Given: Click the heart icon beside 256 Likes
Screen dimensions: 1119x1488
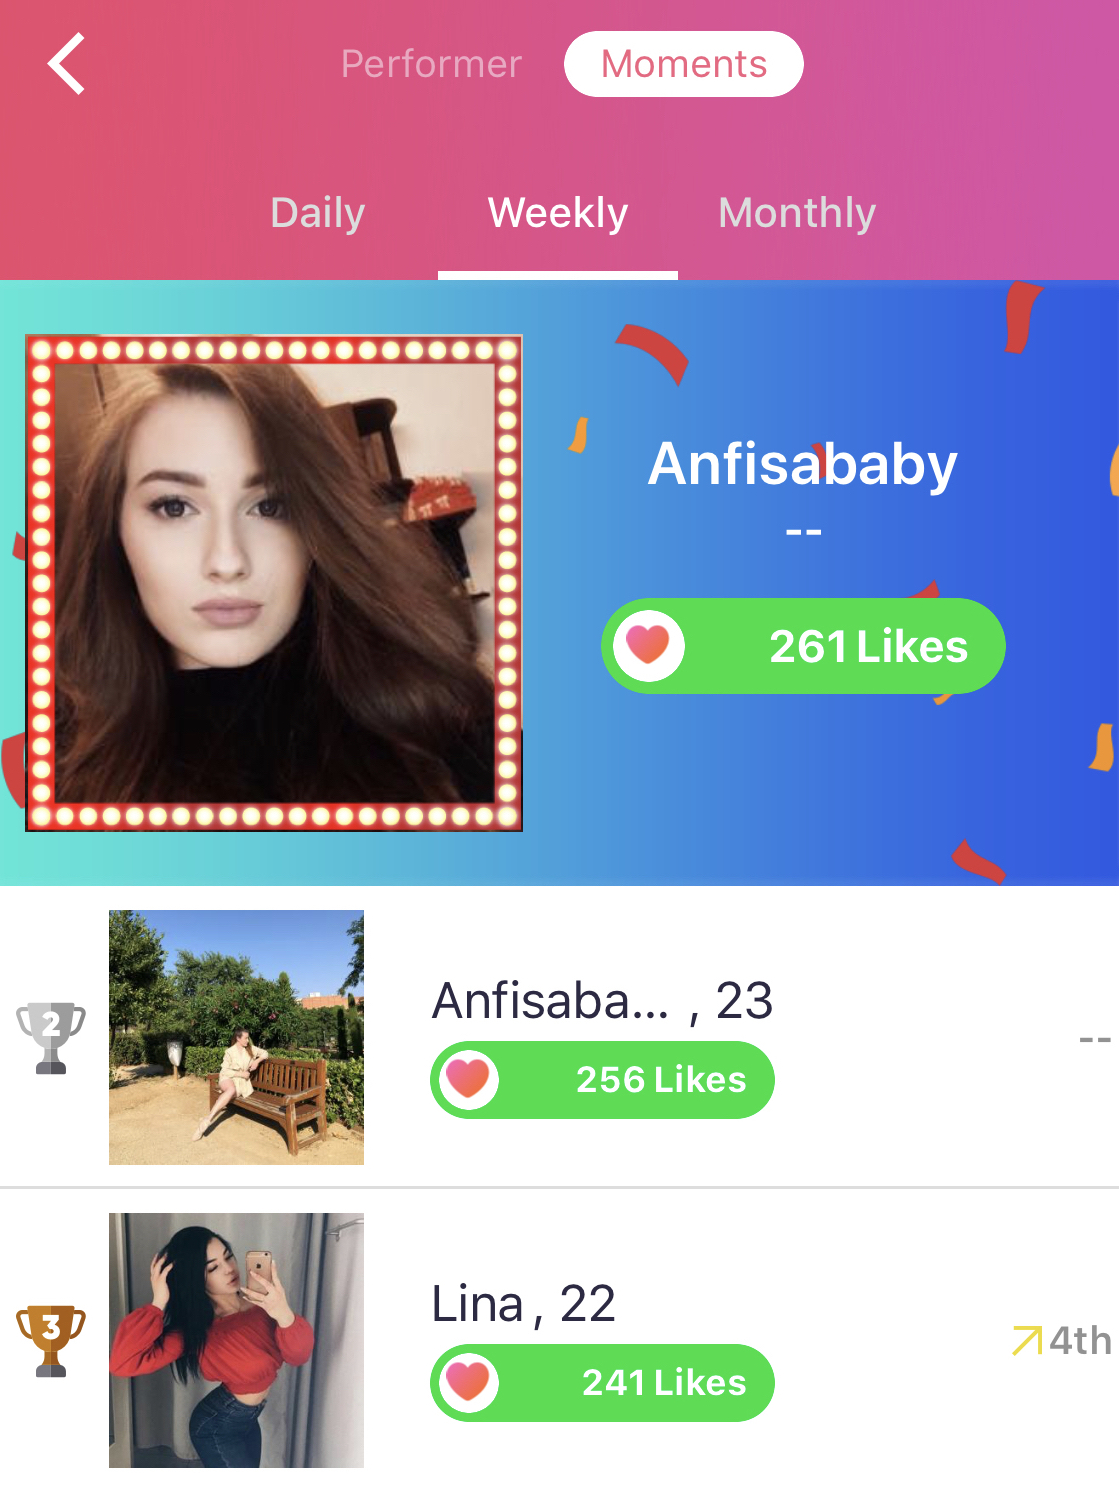Looking at the screenshot, I should (469, 1080).
